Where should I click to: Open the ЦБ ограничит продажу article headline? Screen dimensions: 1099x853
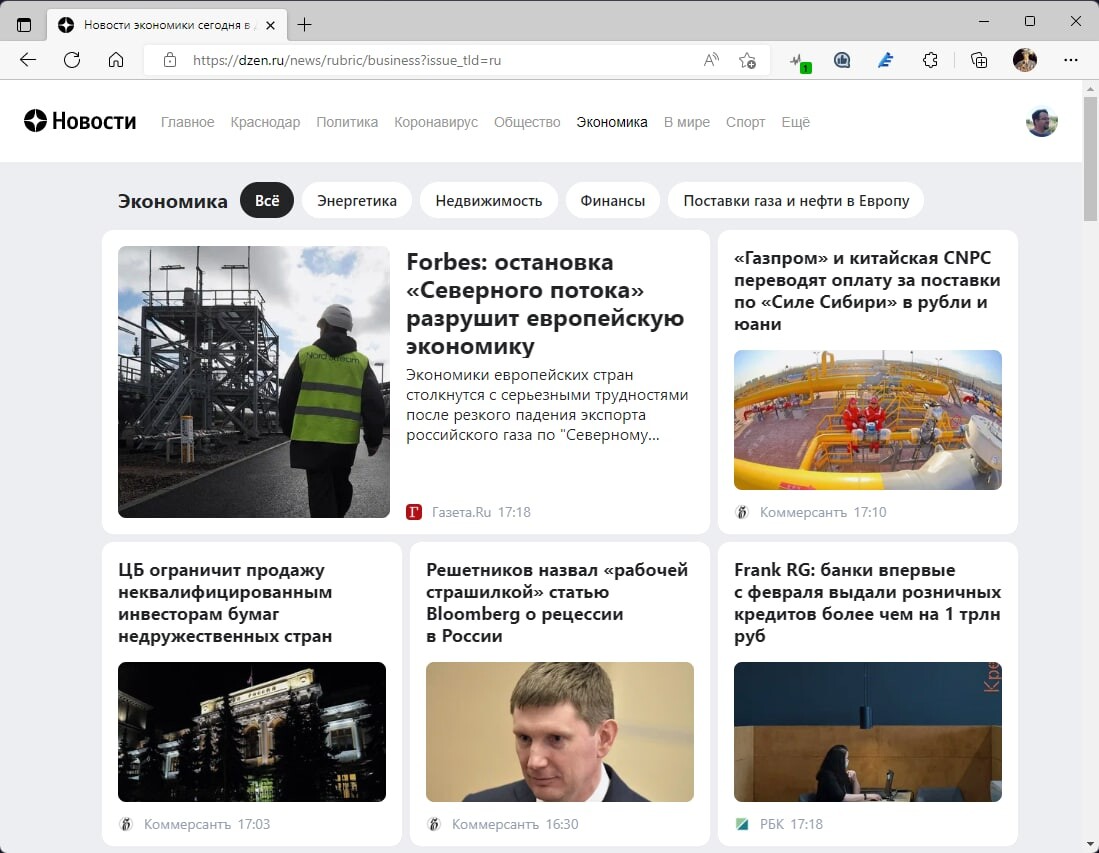tap(225, 603)
